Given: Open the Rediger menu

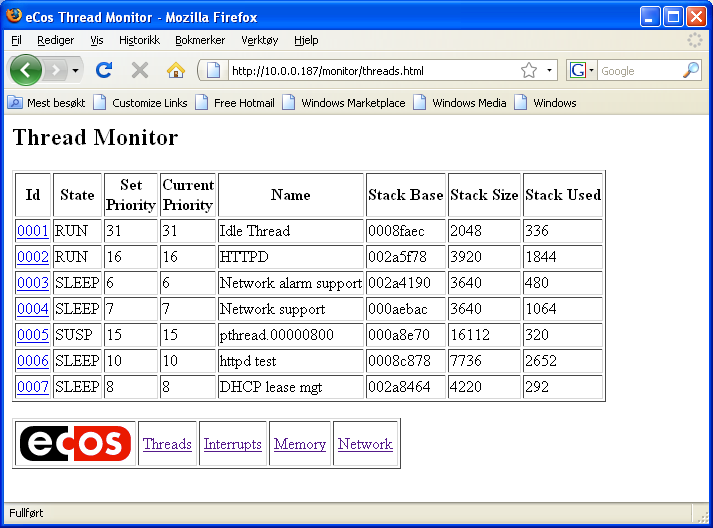Looking at the screenshot, I should coord(55,40).
